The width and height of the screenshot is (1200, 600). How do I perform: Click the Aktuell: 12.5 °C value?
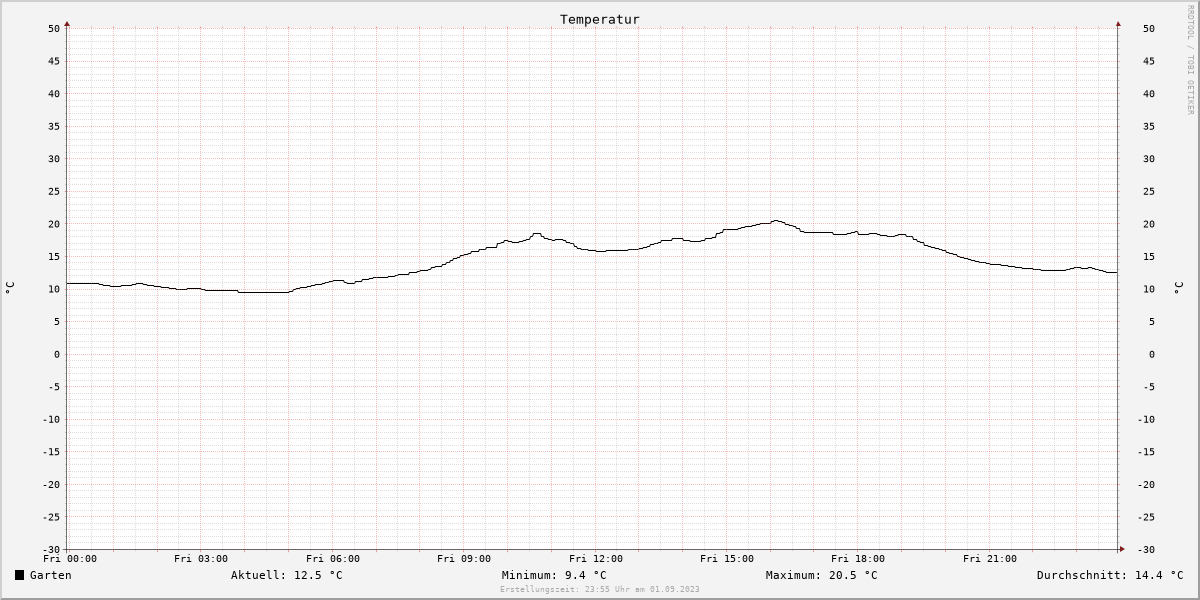pyautogui.click(x=287, y=575)
